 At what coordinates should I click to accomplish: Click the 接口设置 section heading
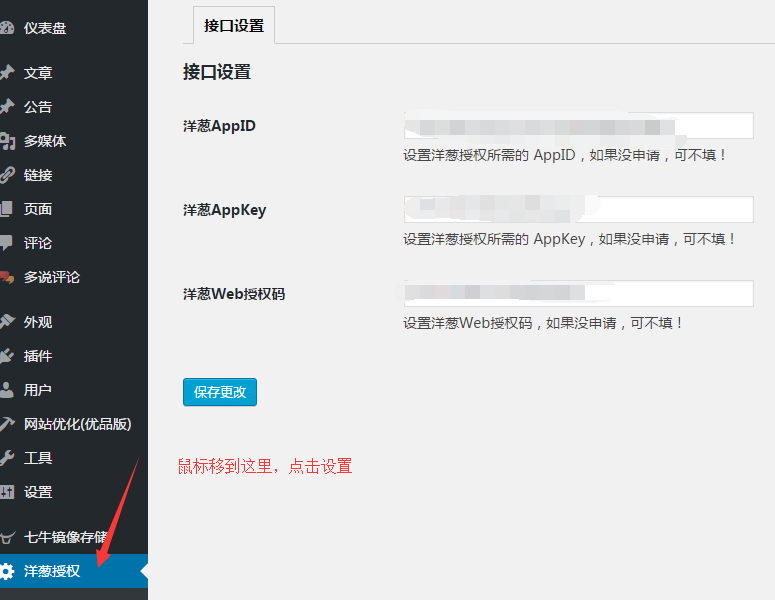click(x=217, y=72)
